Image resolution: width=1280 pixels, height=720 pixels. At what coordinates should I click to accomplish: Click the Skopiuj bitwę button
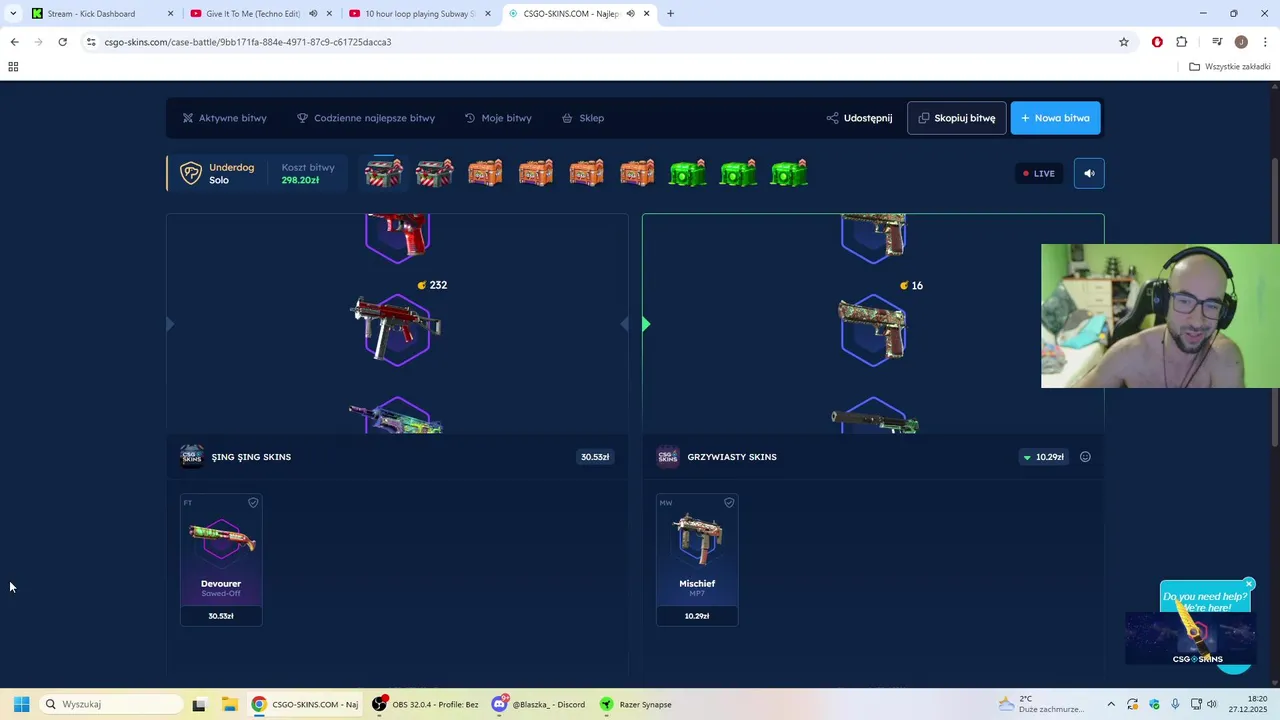click(956, 118)
